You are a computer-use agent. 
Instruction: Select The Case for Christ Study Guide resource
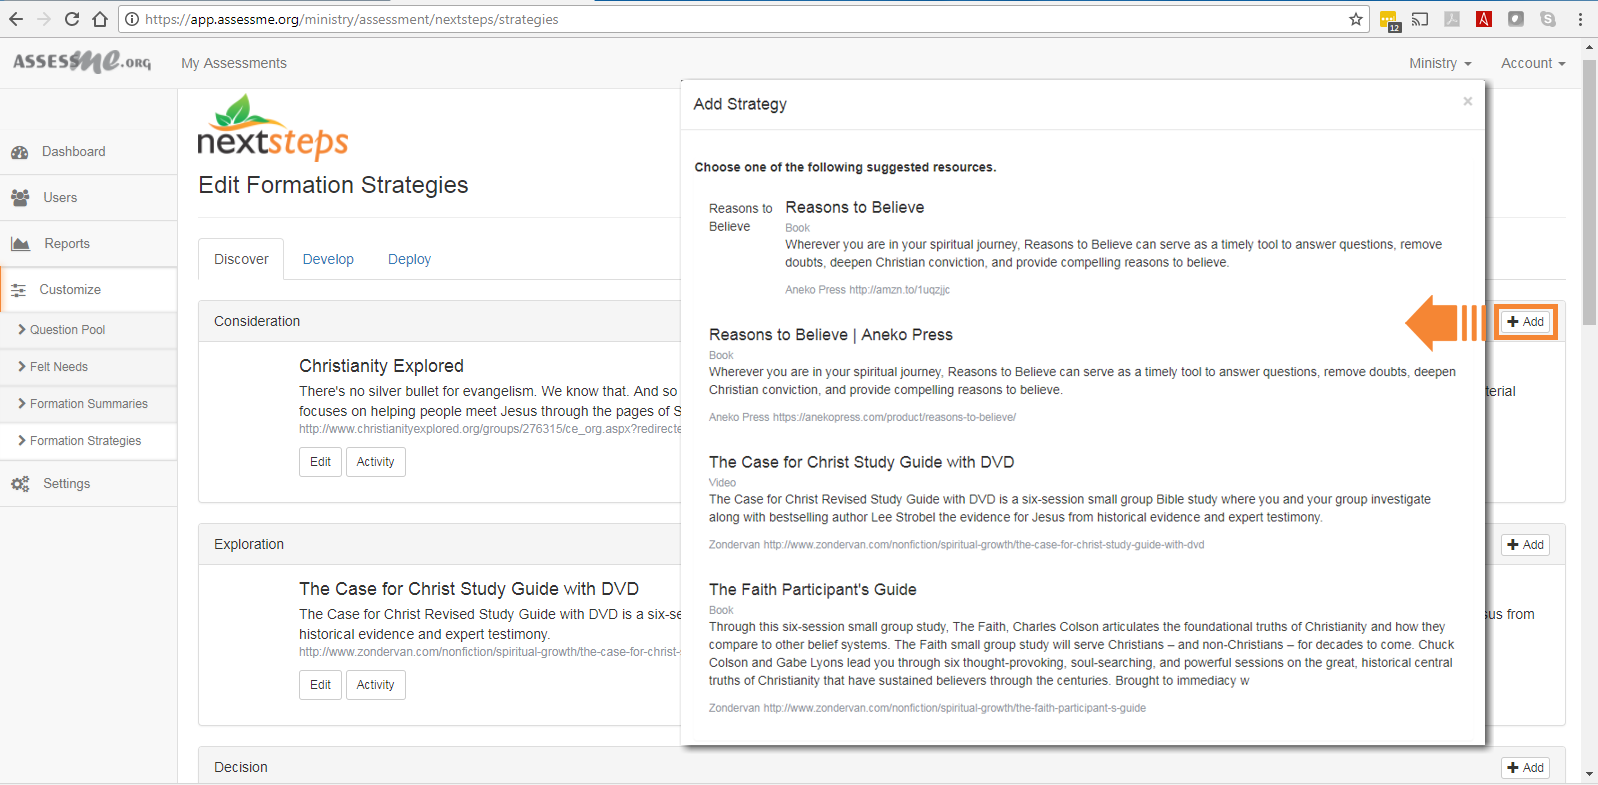[862, 462]
